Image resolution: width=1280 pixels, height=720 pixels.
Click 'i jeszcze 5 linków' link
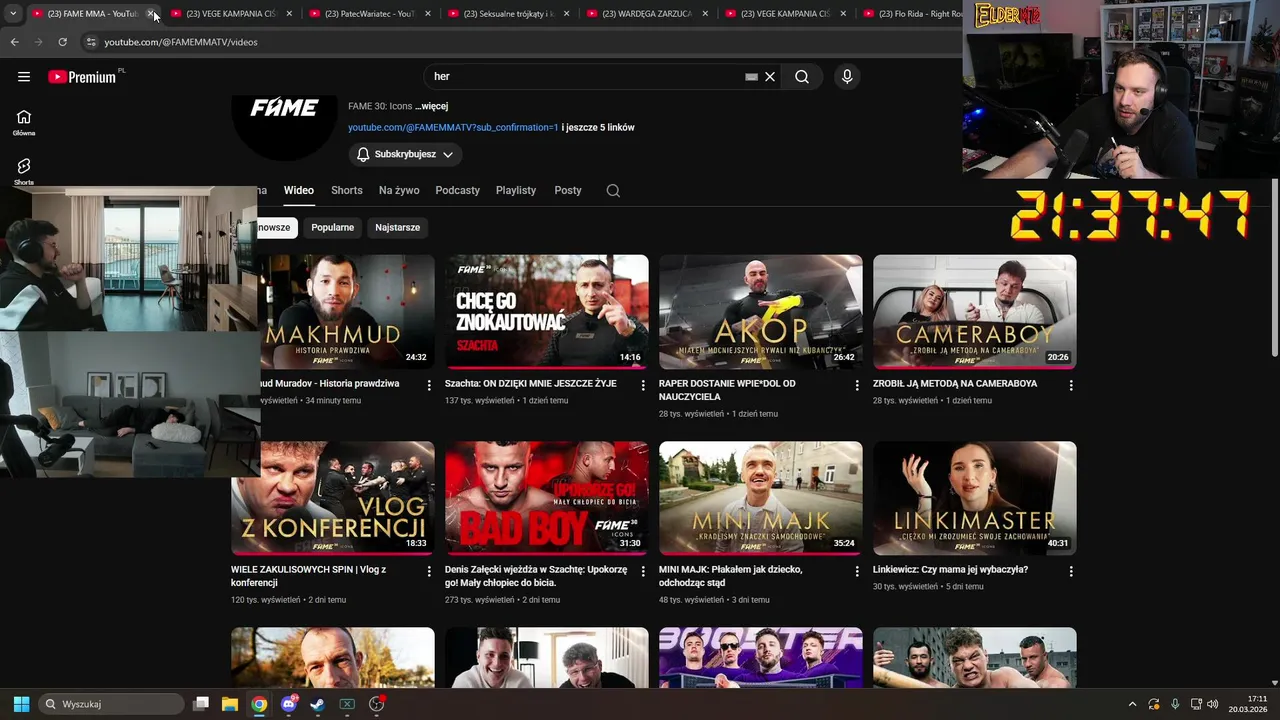pyautogui.click(x=598, y=128)
